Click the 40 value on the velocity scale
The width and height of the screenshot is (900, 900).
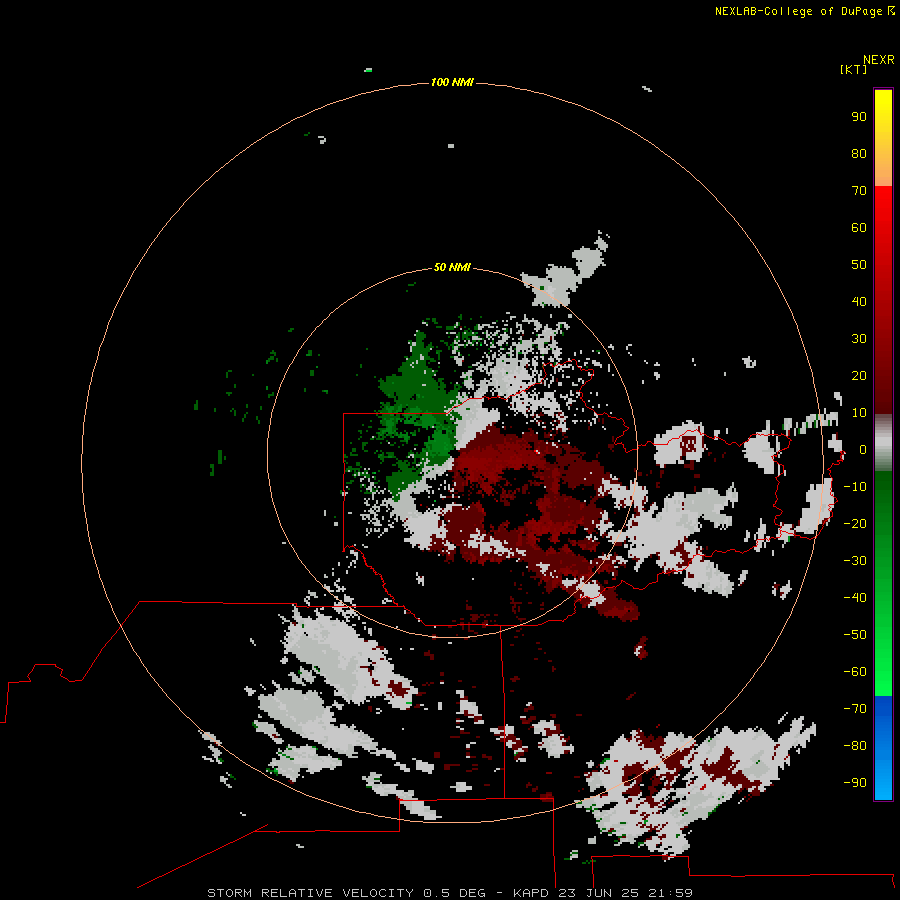pos(859,302)
